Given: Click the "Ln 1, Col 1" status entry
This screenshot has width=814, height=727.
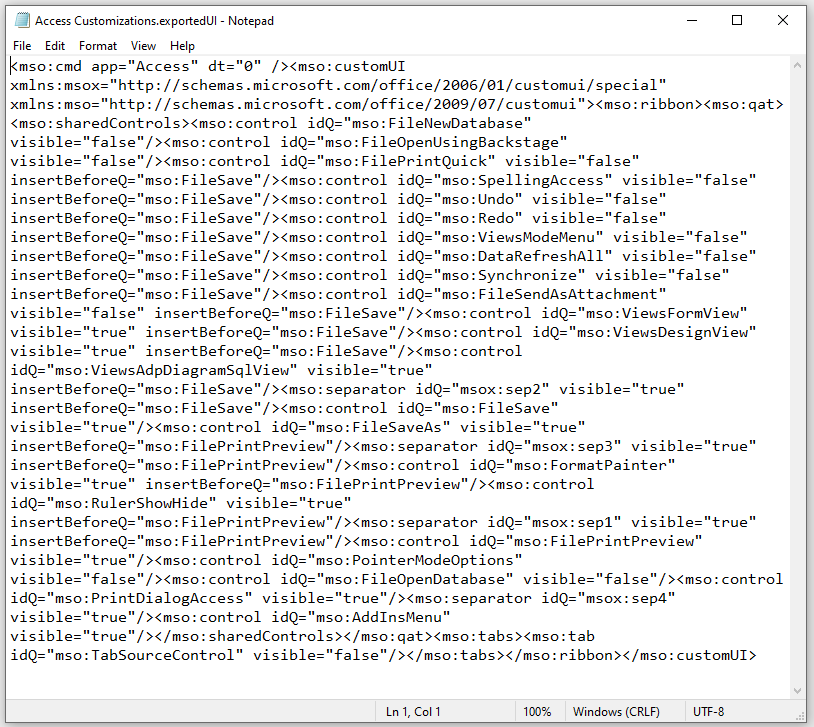Looking at the screenshot, I should pyautogui.click(x=413, y=711).
